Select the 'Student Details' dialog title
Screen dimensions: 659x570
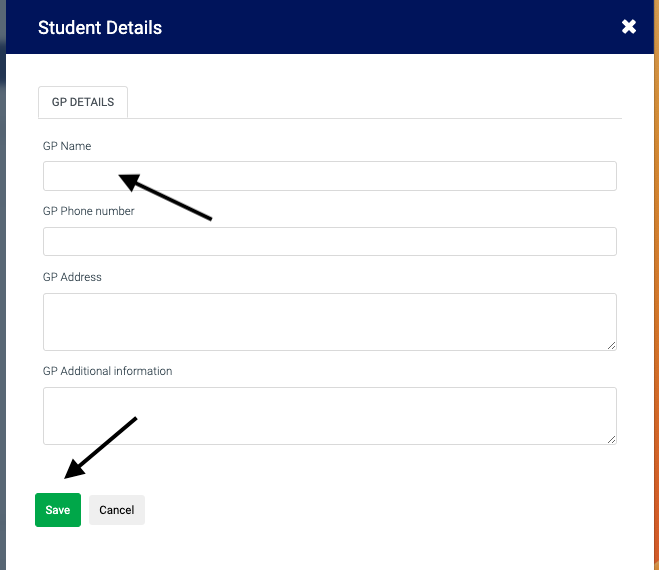point(100,28)
